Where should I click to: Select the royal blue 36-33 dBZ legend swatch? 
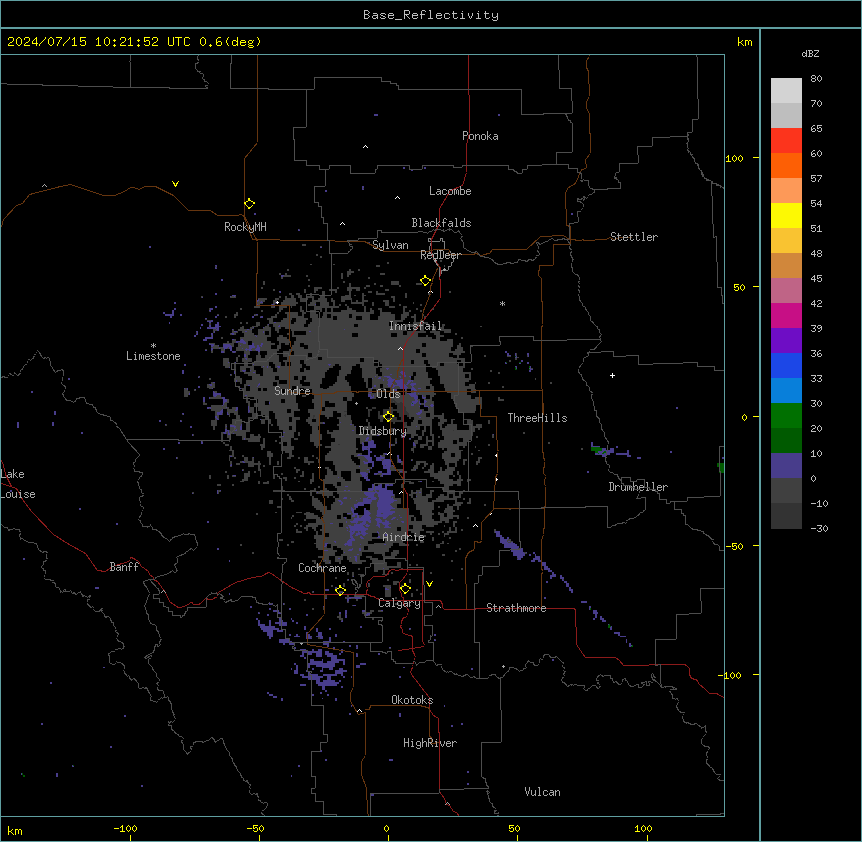click(786, 365)
